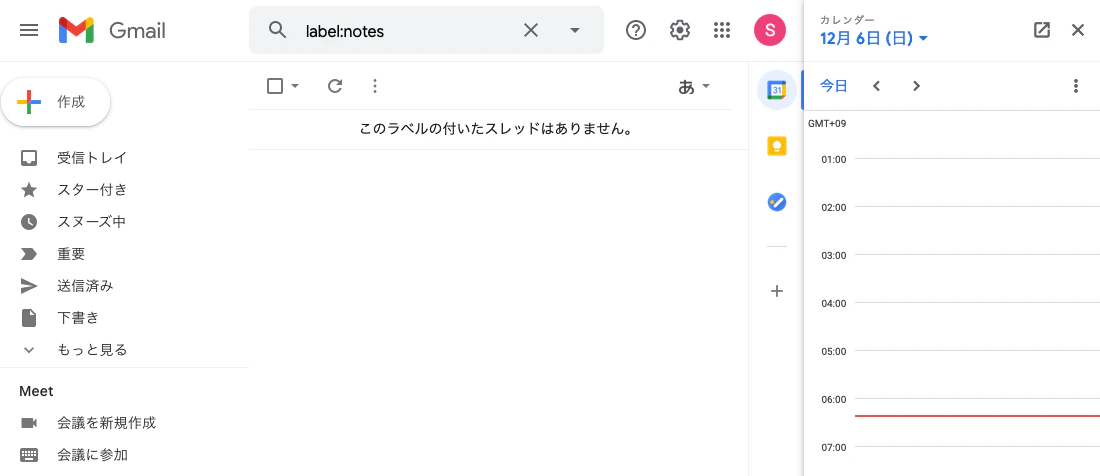This screenshot has height=476, width=1100.
Task: Click the 03:00 time slot in calendar
Action: (977, 279)
